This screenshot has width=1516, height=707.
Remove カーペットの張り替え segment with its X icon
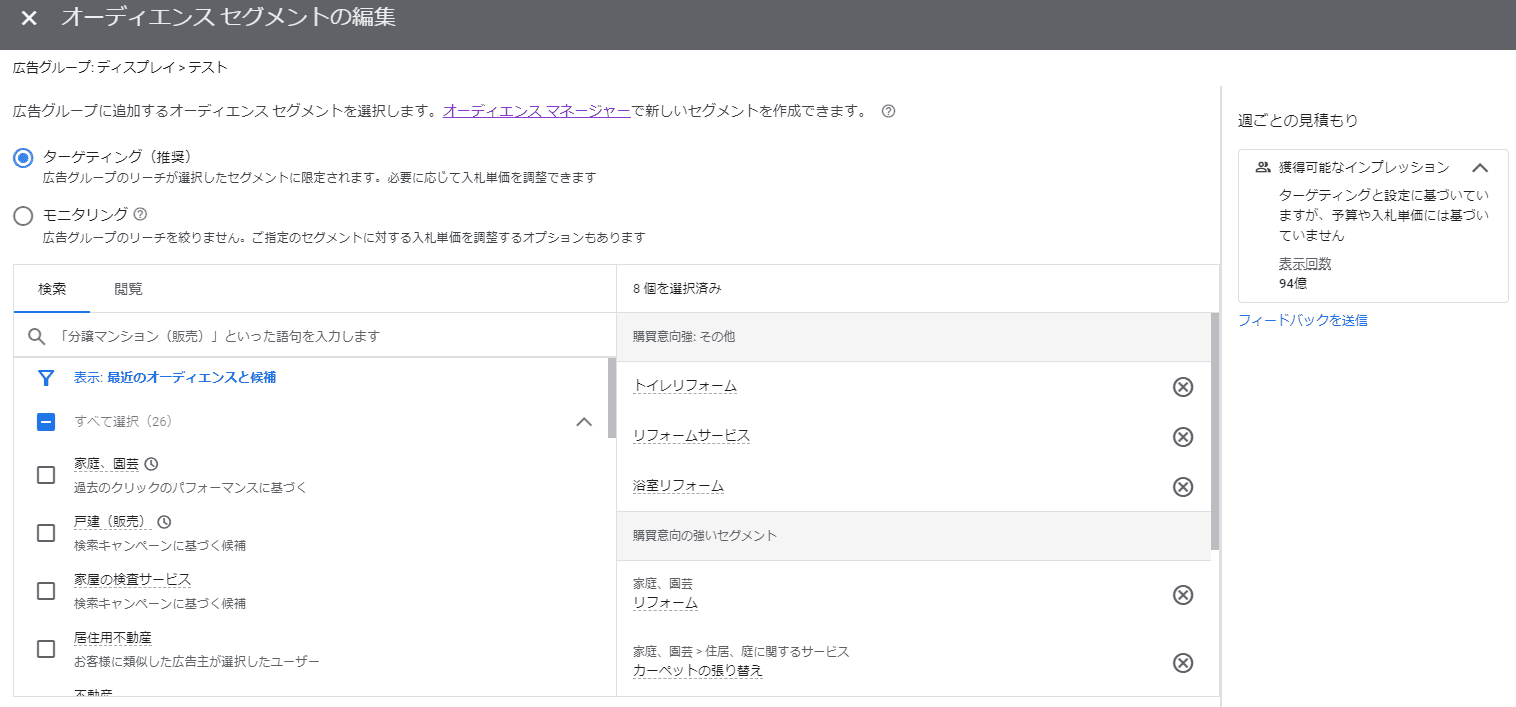coord(1182,663)
